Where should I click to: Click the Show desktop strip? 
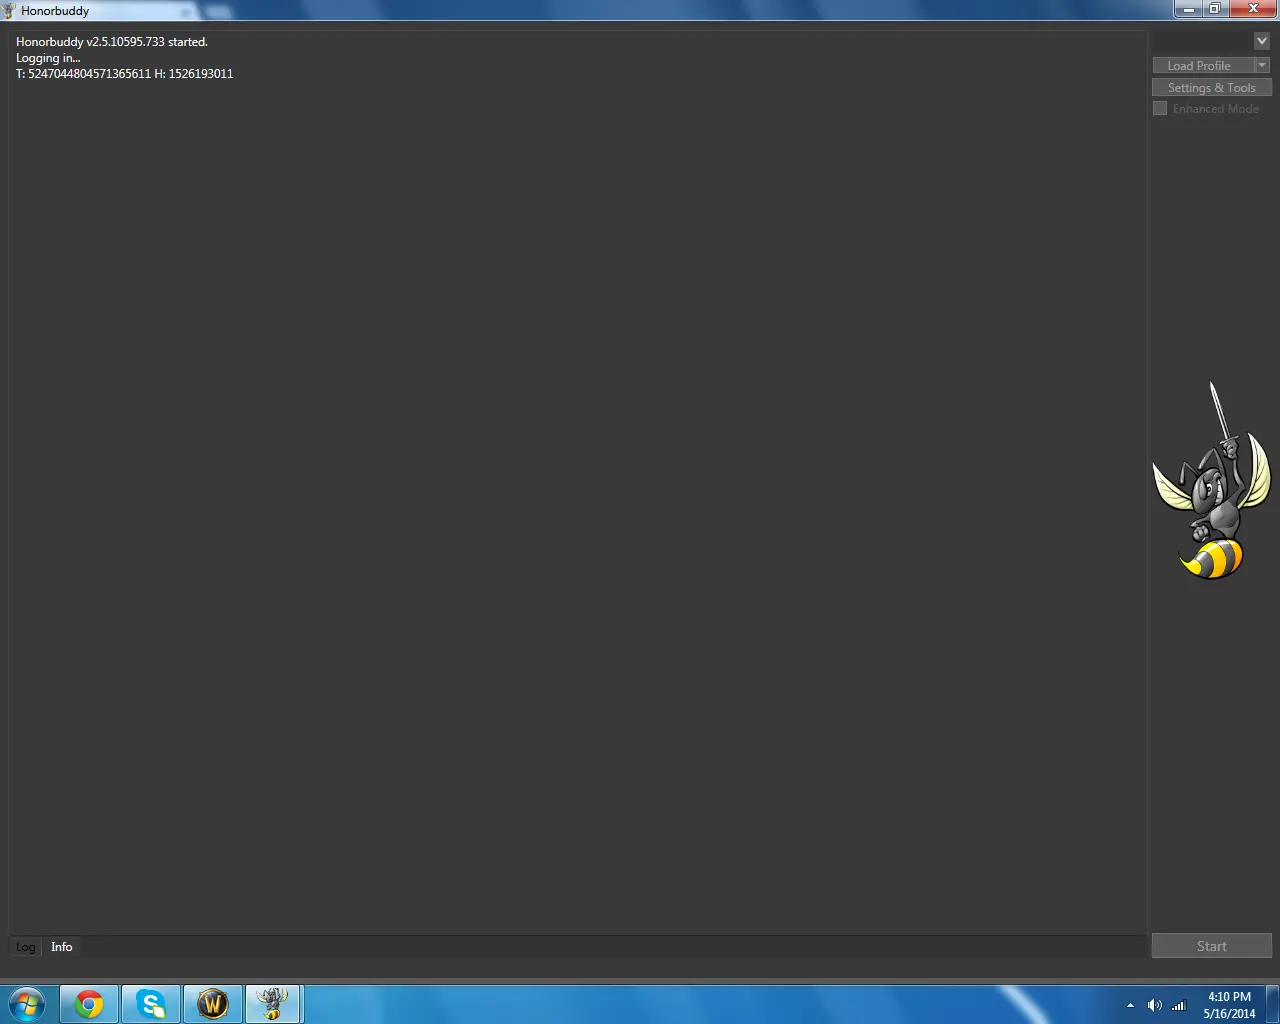pyautogui.click(x=1272, y=1004)
